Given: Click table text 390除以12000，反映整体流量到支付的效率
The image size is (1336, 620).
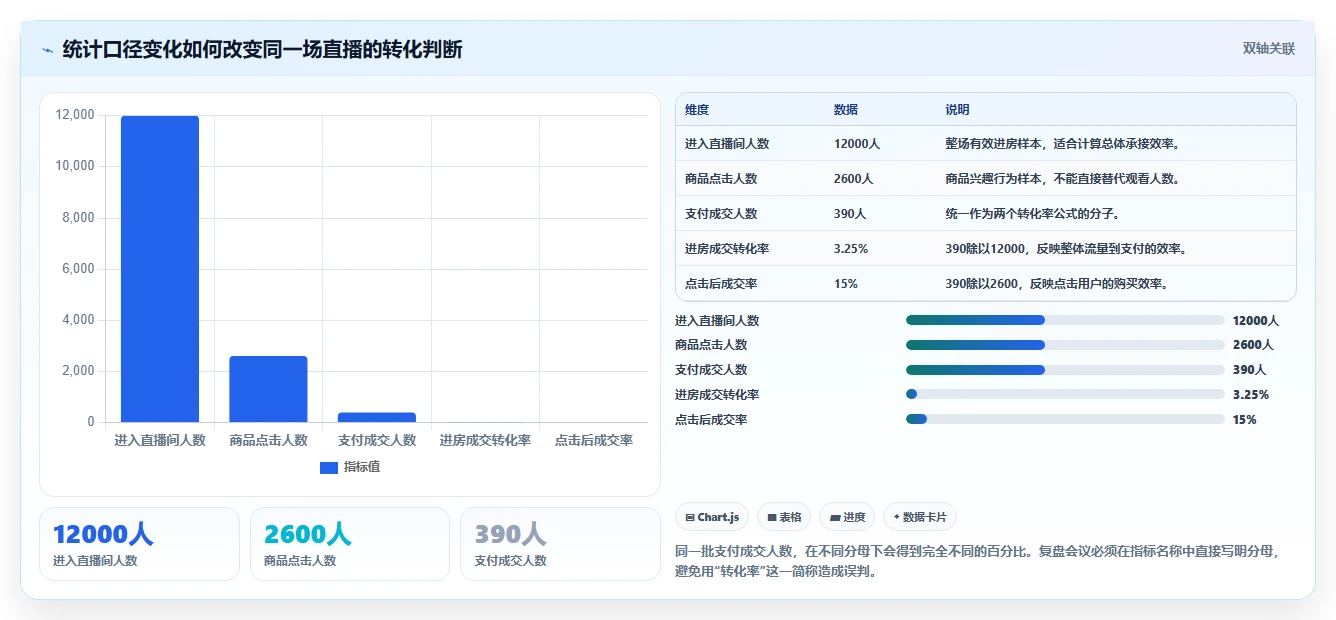Looking at the screenshot, I should (1068, 249).
